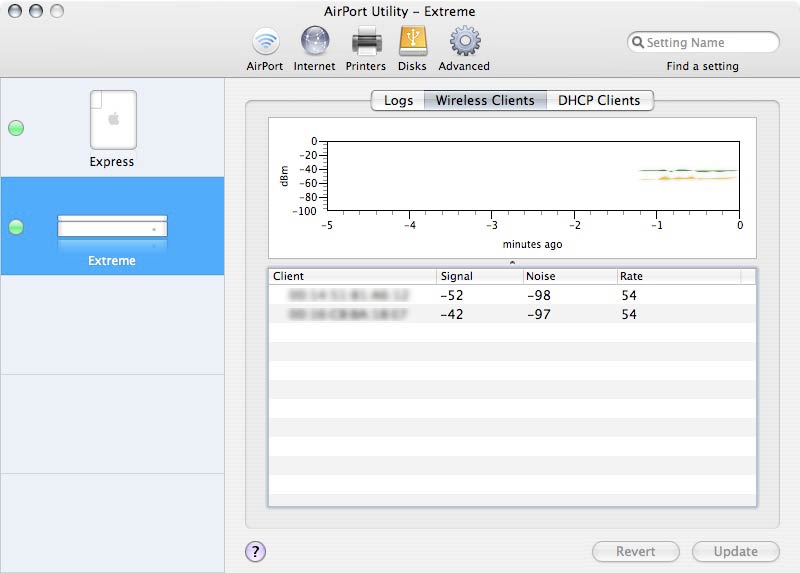Screen dimensions: 800x573
Task: Select signal value -42
Action: click(452, 314)
